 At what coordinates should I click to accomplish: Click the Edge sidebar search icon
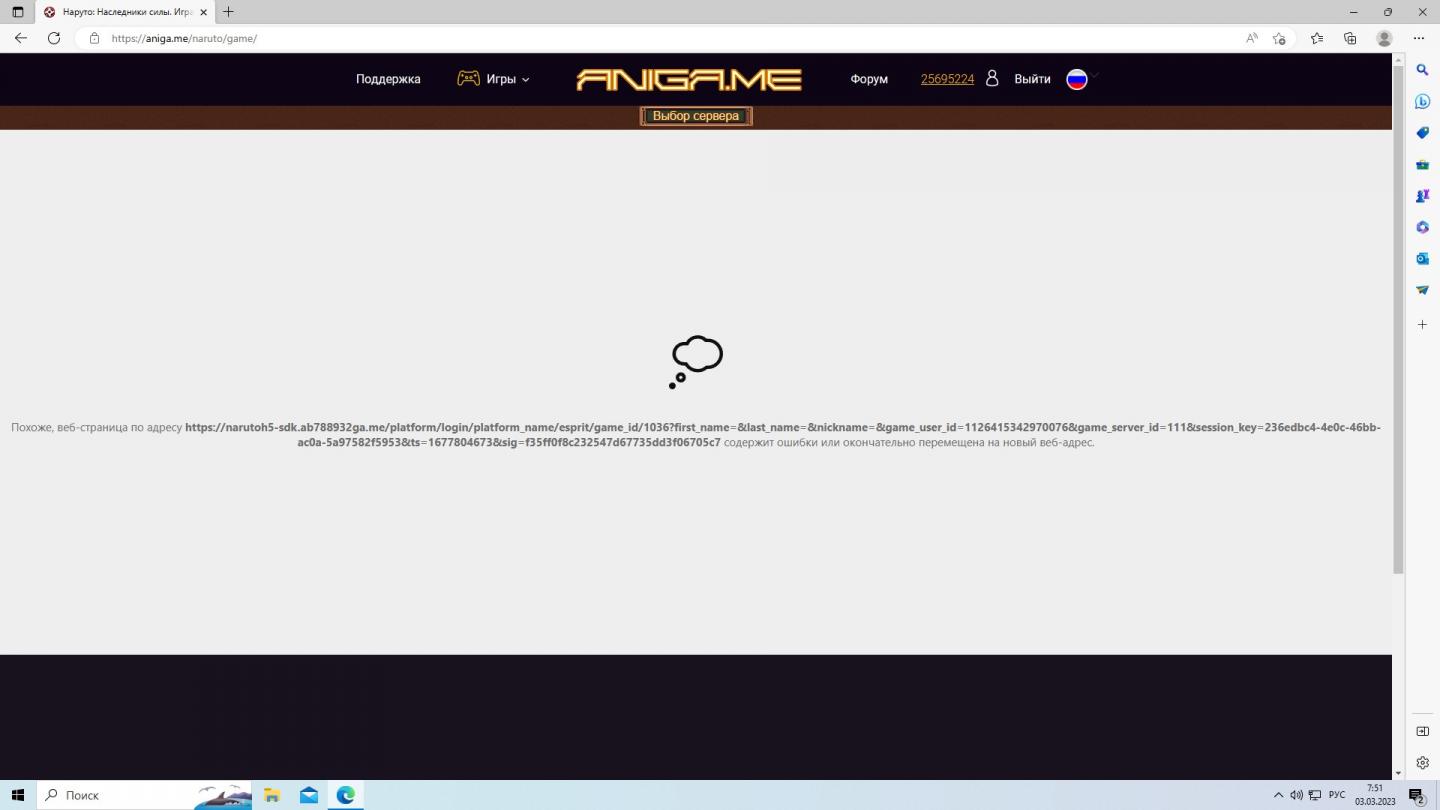click(1422, 70)
